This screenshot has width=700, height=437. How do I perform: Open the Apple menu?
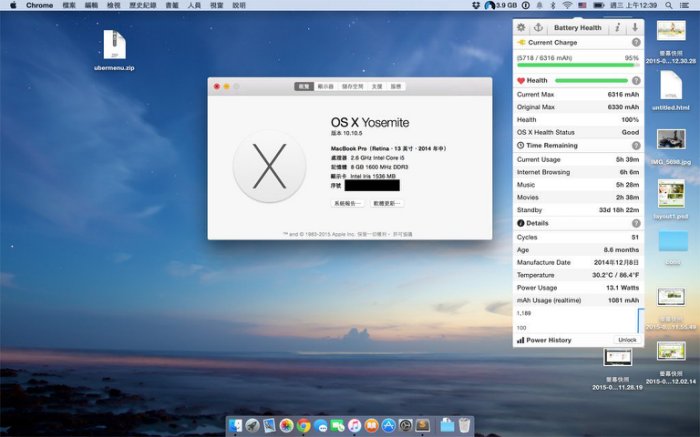tap(13, 5)
